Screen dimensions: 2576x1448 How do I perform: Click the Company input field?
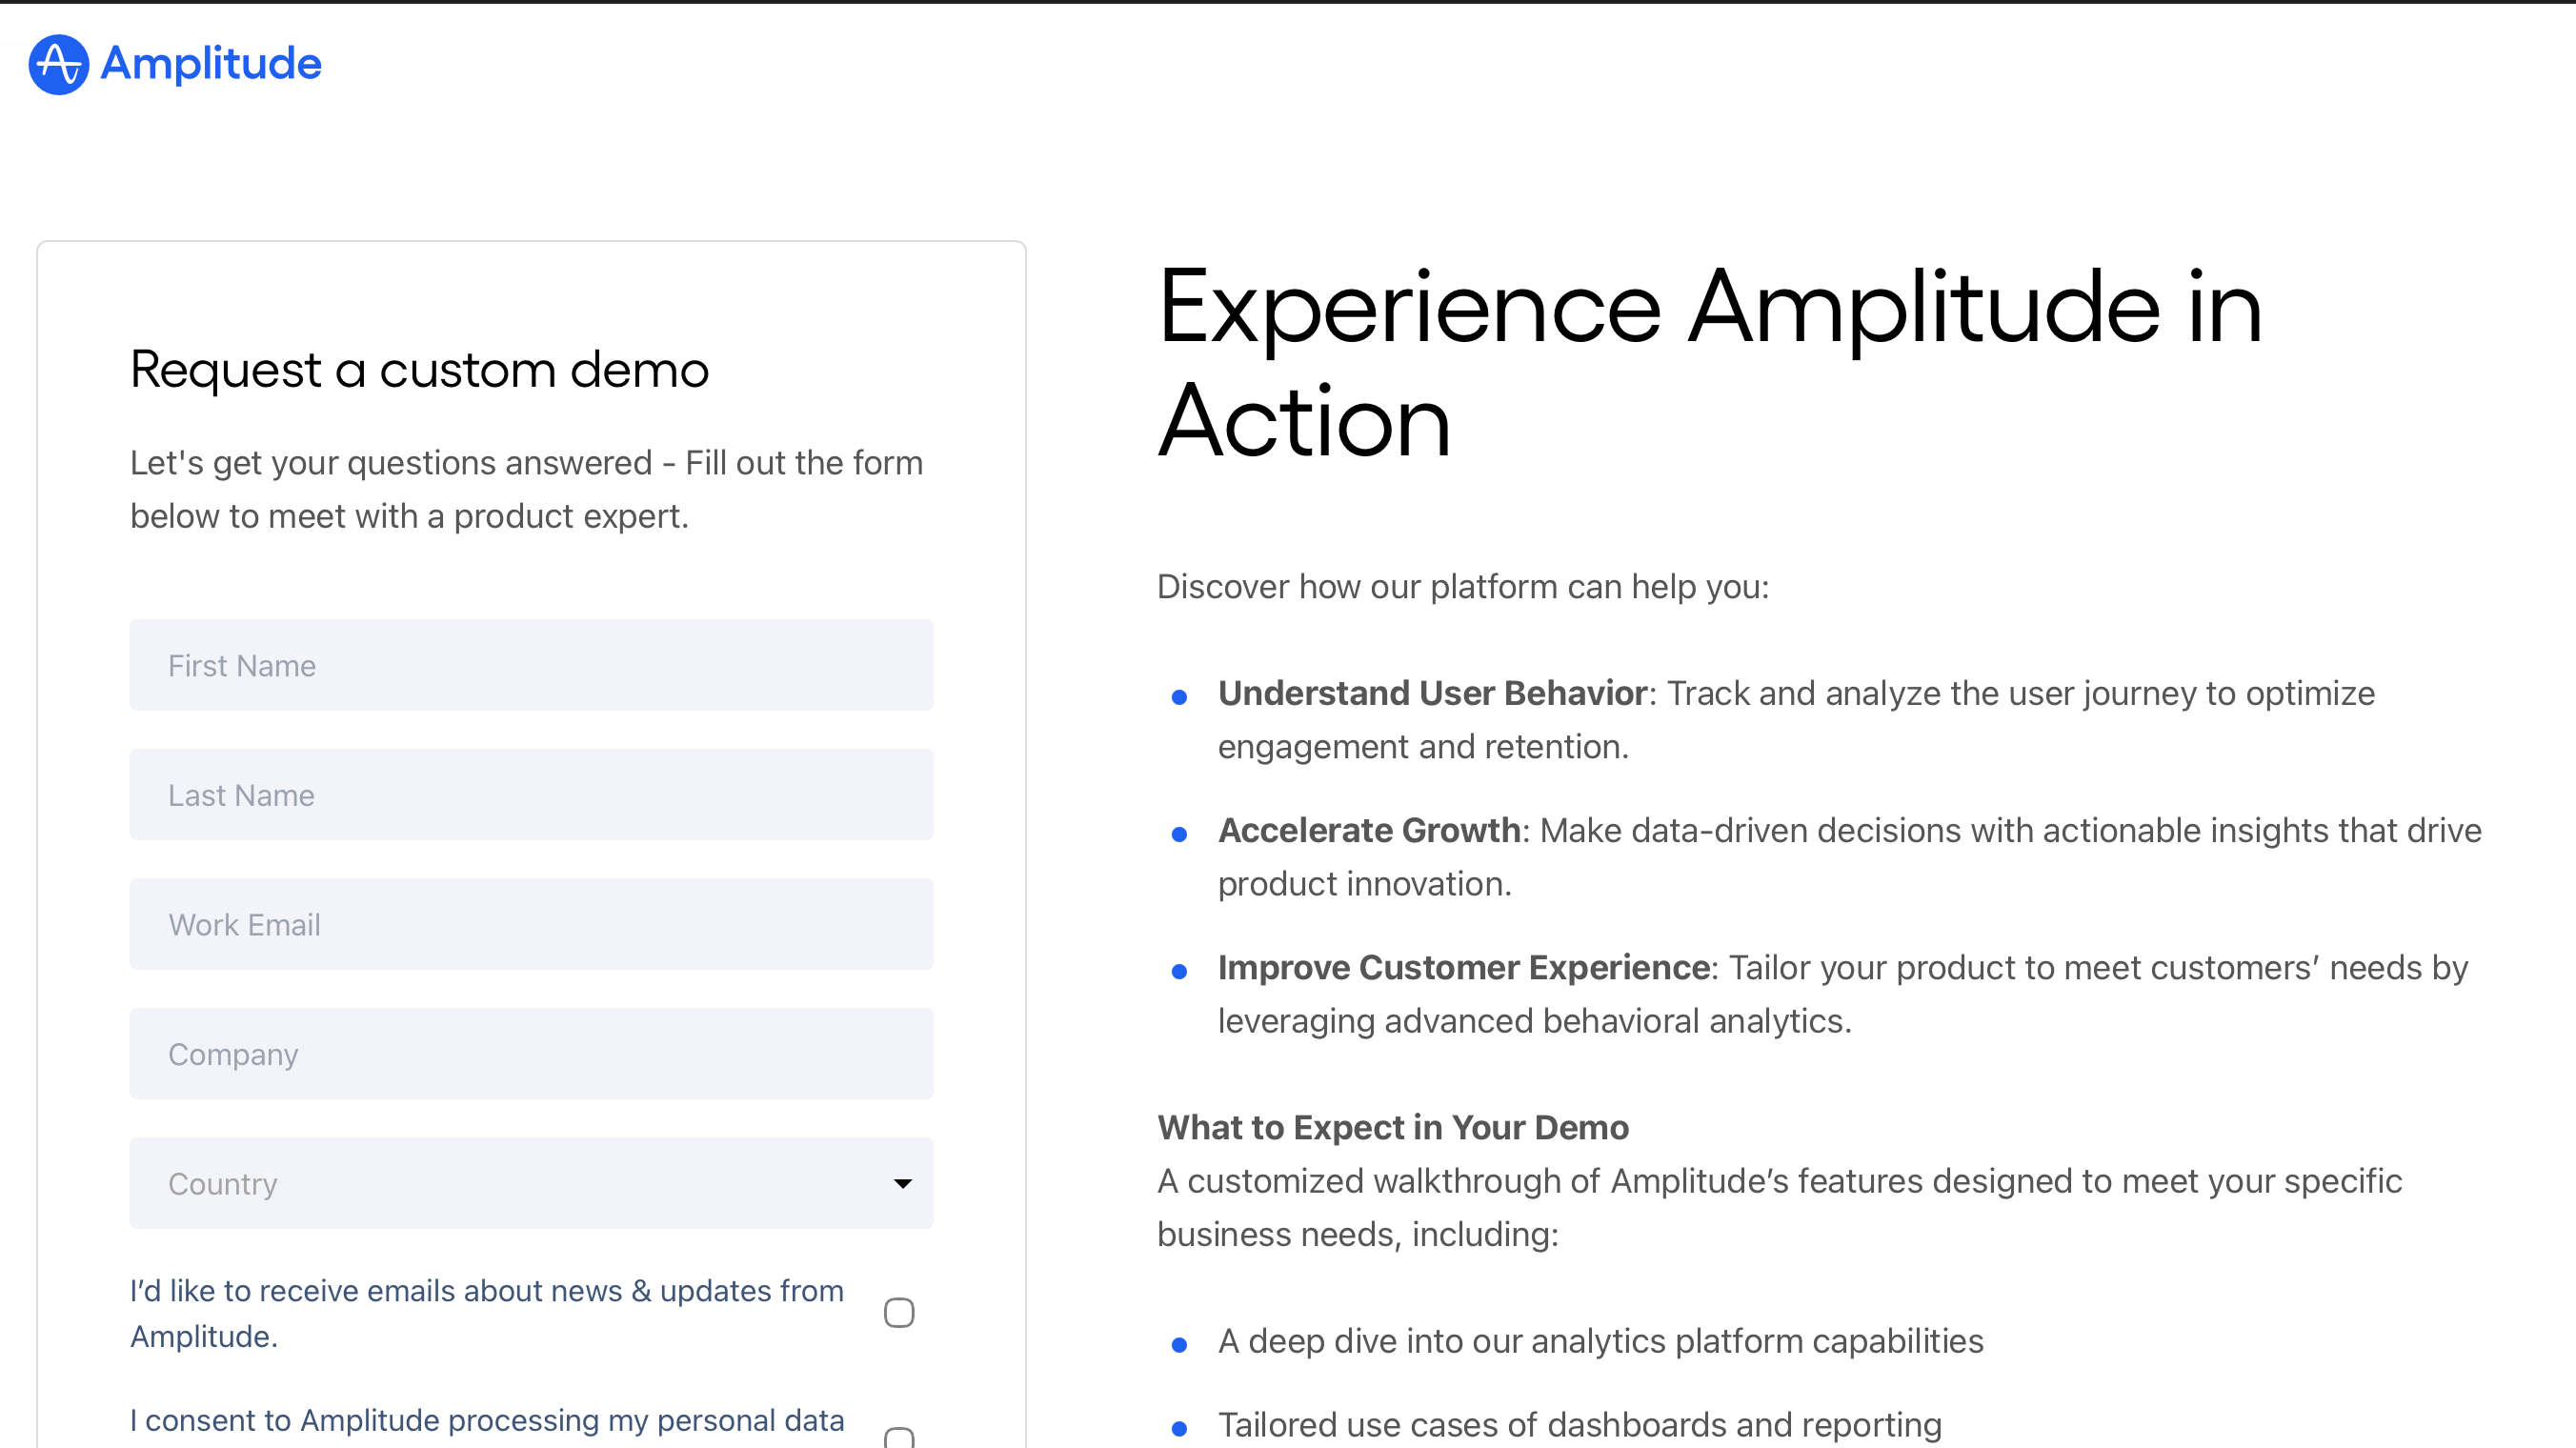coord(531,1054)
